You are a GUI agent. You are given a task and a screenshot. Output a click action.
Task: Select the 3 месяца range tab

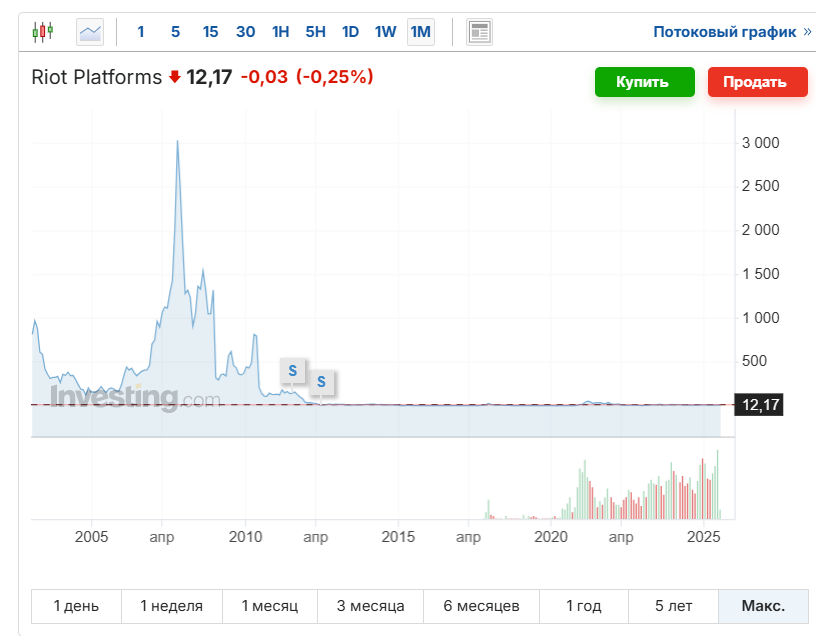point(371,606)
